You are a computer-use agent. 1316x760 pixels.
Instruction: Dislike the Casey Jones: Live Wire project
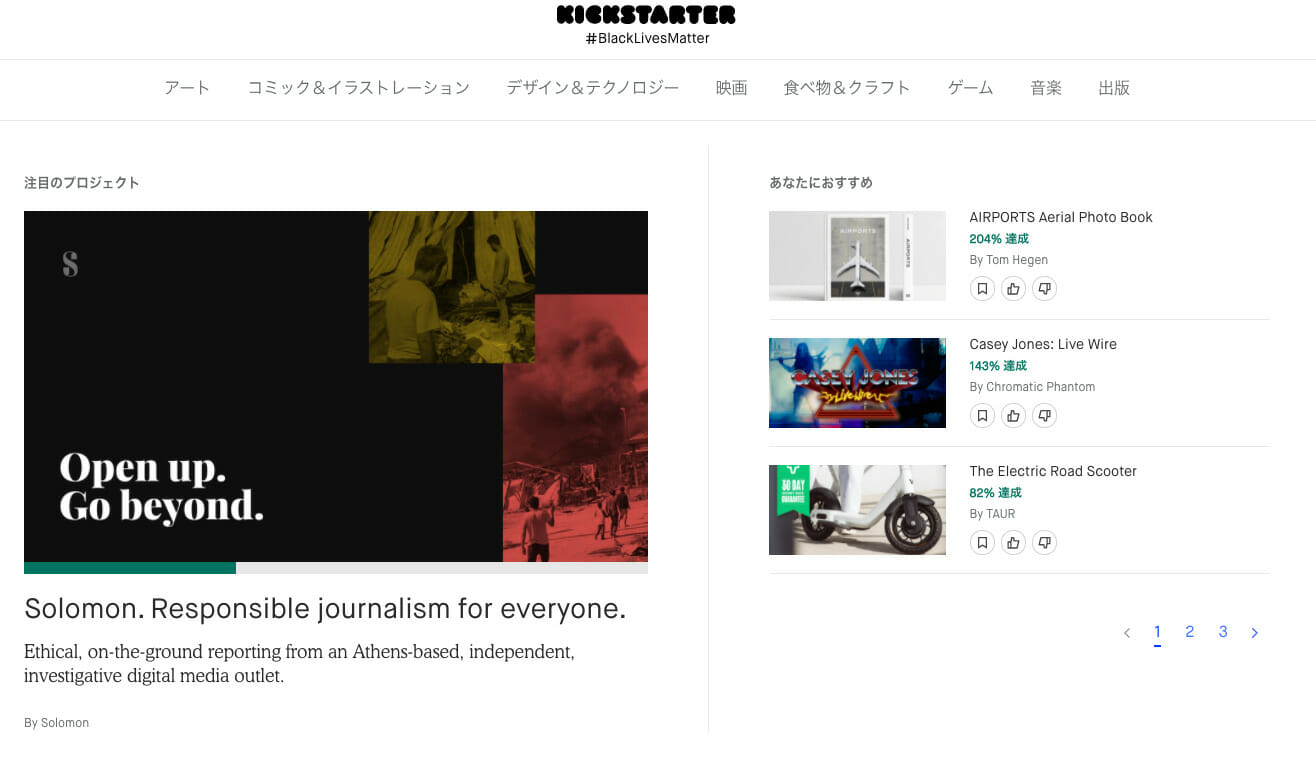(x=1044, y=416)
